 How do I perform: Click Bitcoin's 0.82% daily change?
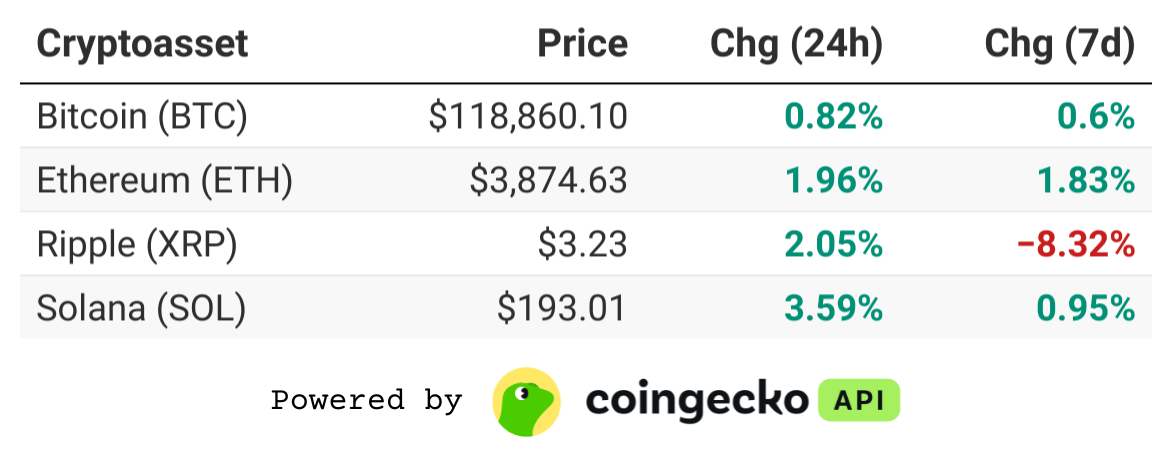833,117
